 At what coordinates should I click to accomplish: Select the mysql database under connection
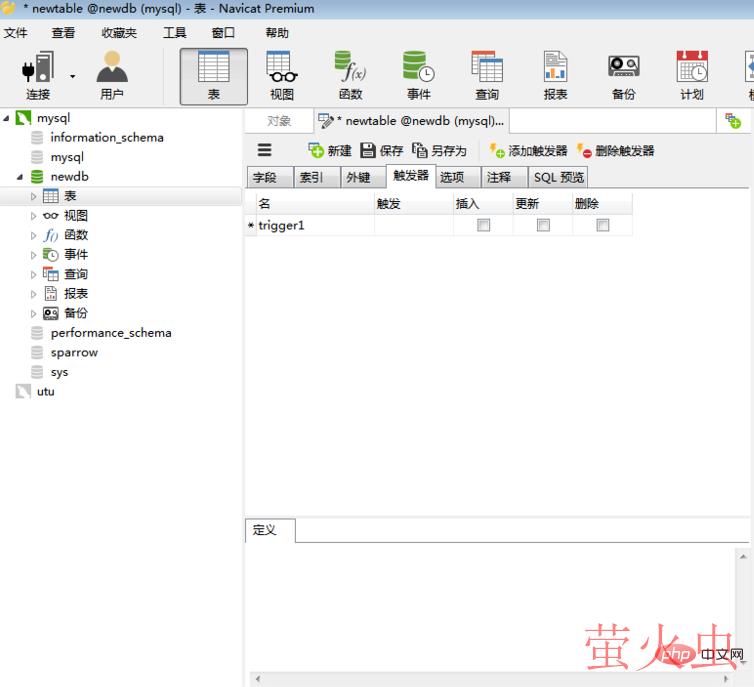pos(67,157)
